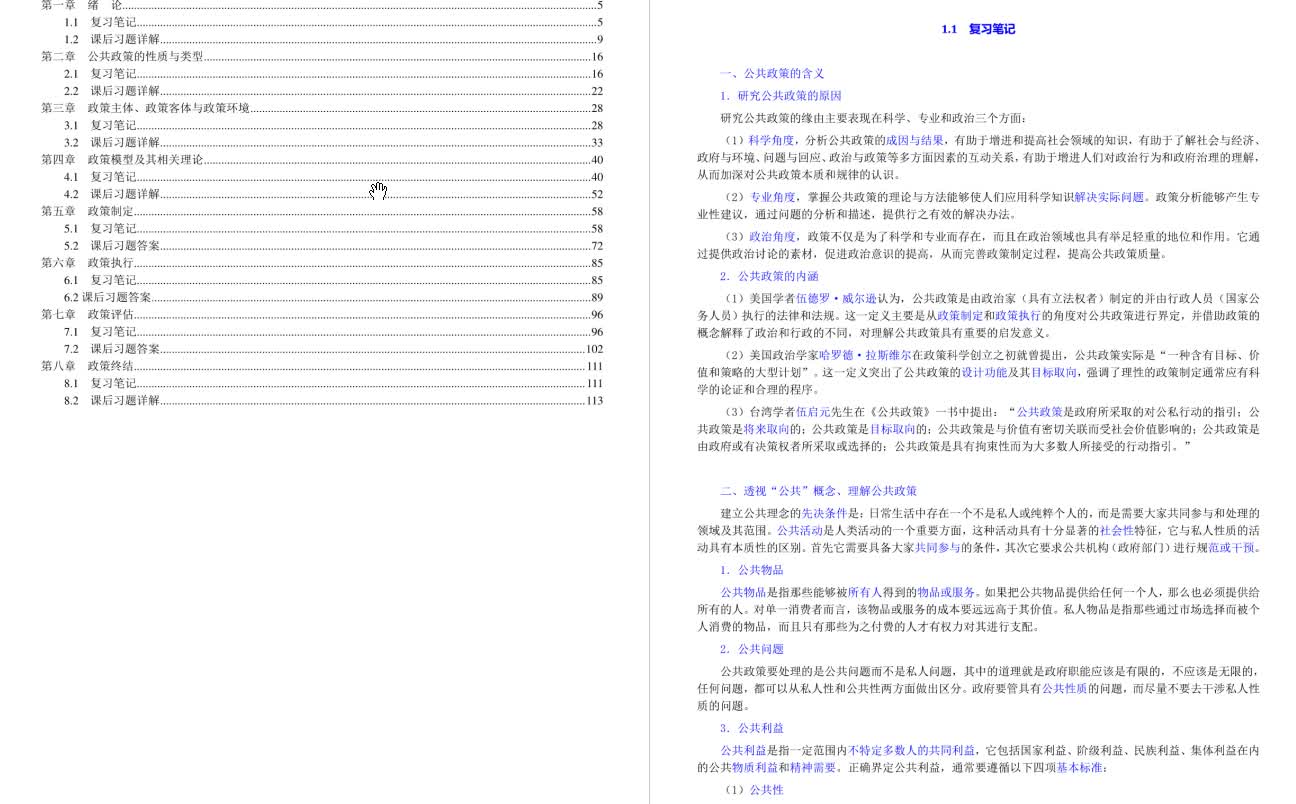Click the blue name 伍启元
Viewport: 1296px width, 804px height.
tap(813, 411)
